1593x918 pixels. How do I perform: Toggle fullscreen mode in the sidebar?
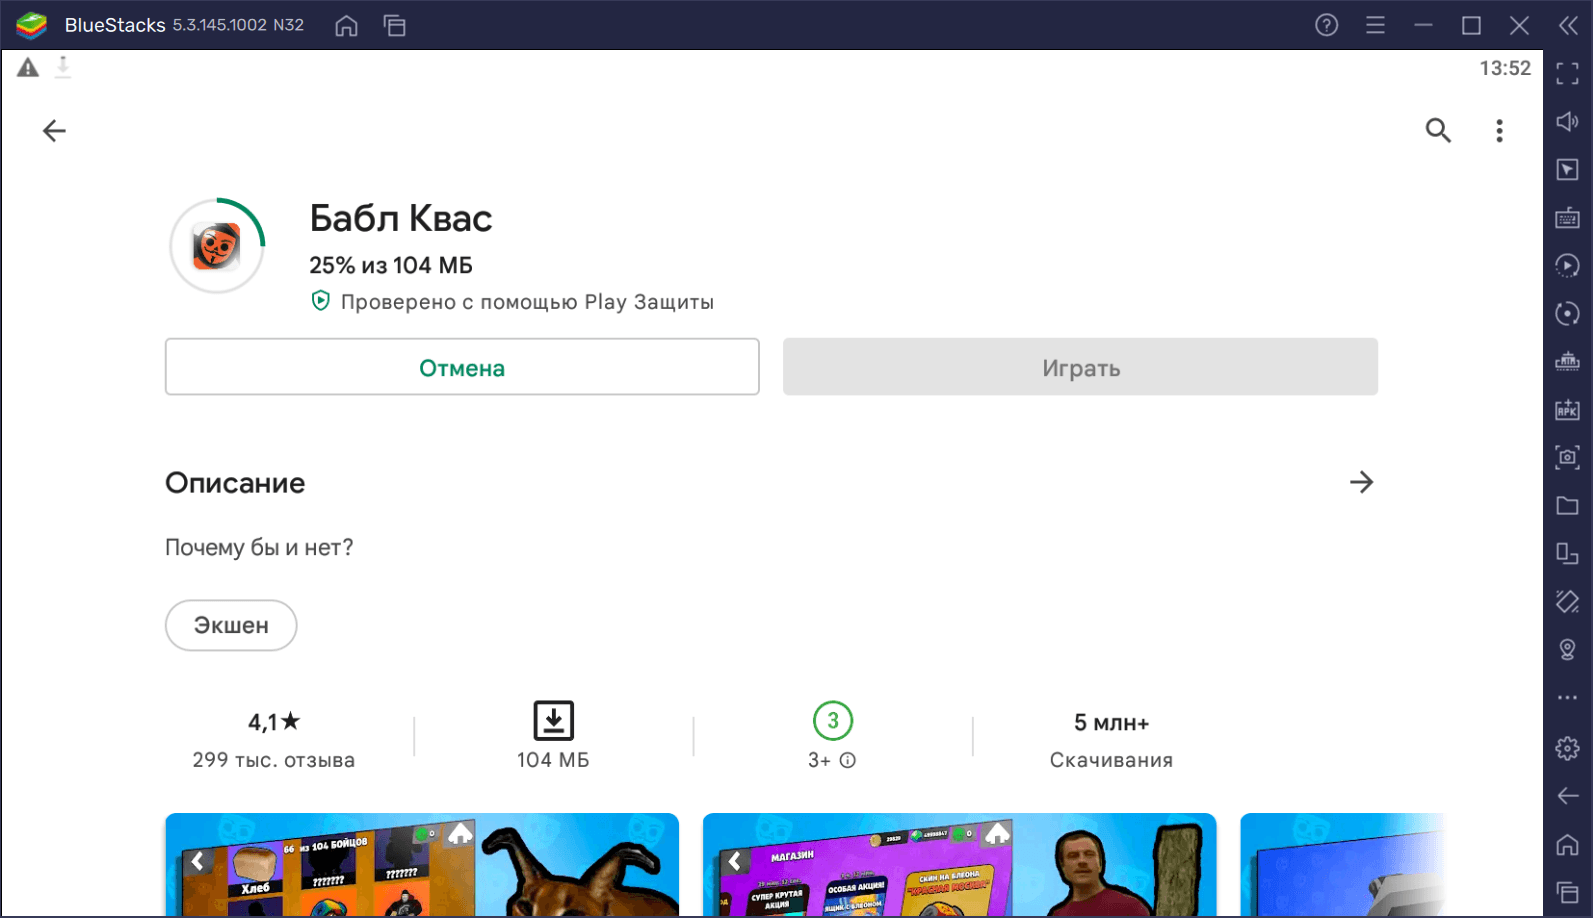coord(1567,73)
